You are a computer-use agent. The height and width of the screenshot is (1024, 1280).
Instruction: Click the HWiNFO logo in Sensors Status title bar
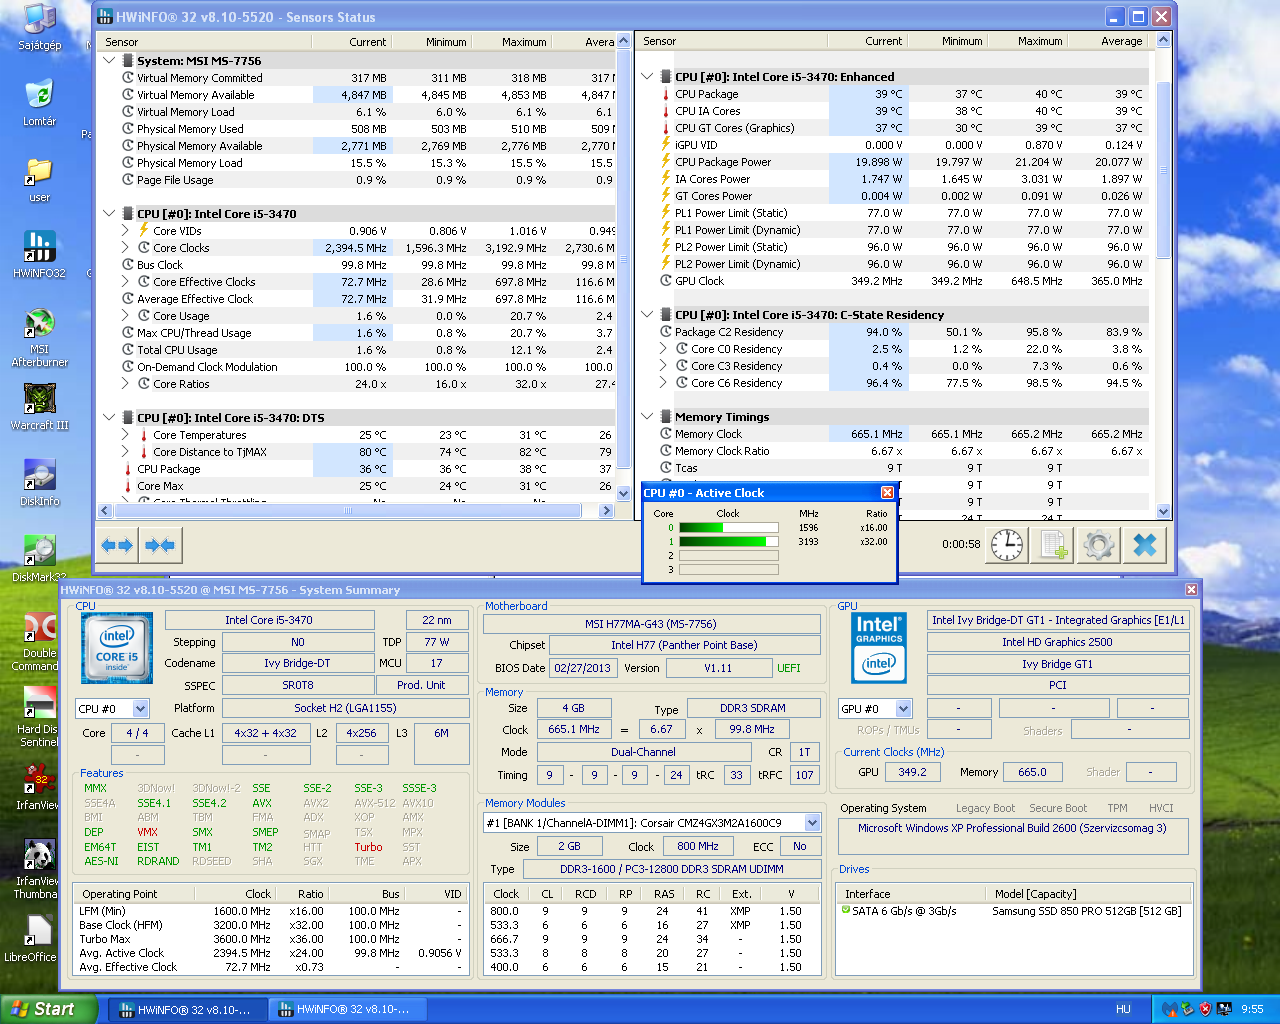(x=105, y=17)
